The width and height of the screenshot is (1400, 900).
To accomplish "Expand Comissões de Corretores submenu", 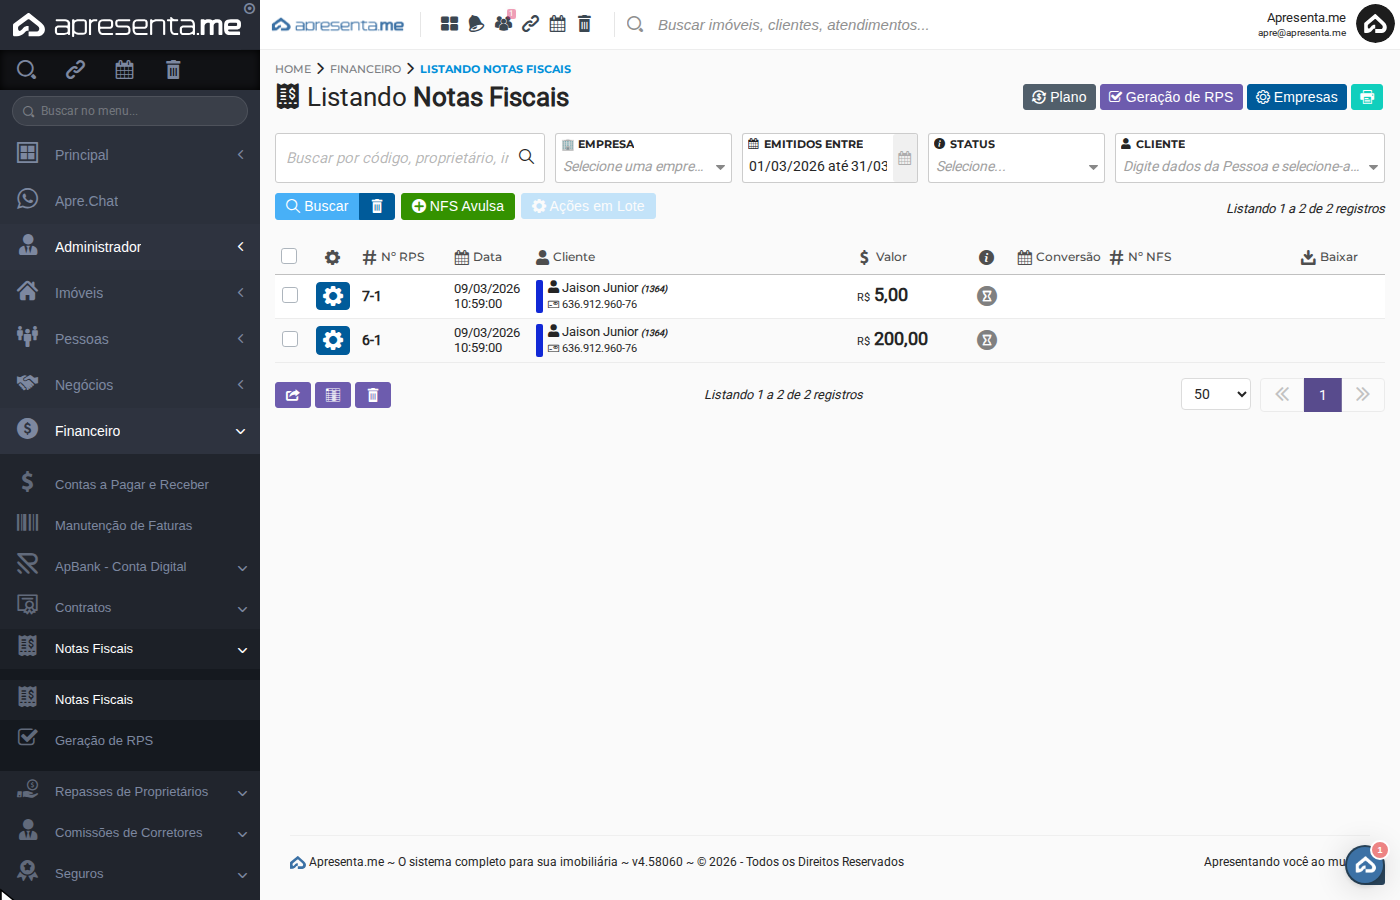I will tap(130, 833).
